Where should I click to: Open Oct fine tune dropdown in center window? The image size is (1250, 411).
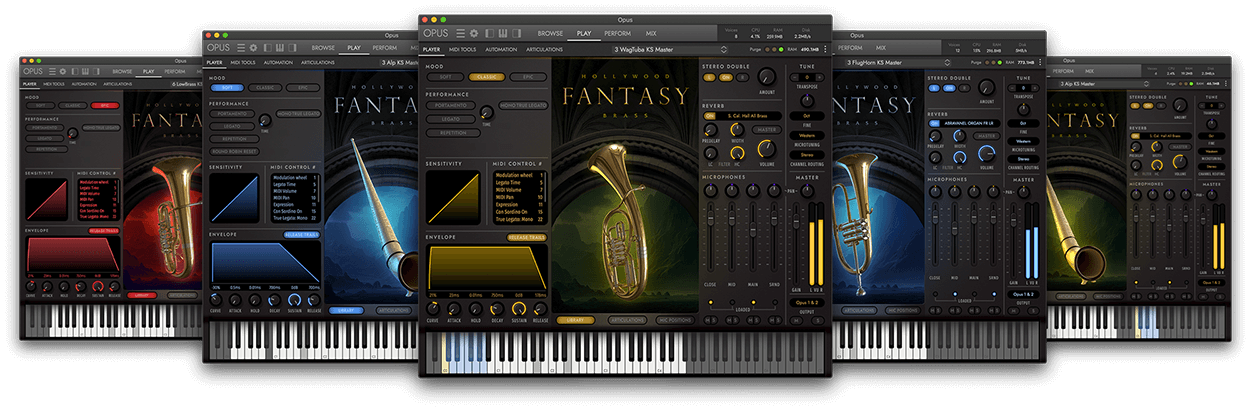click(807, 116)
